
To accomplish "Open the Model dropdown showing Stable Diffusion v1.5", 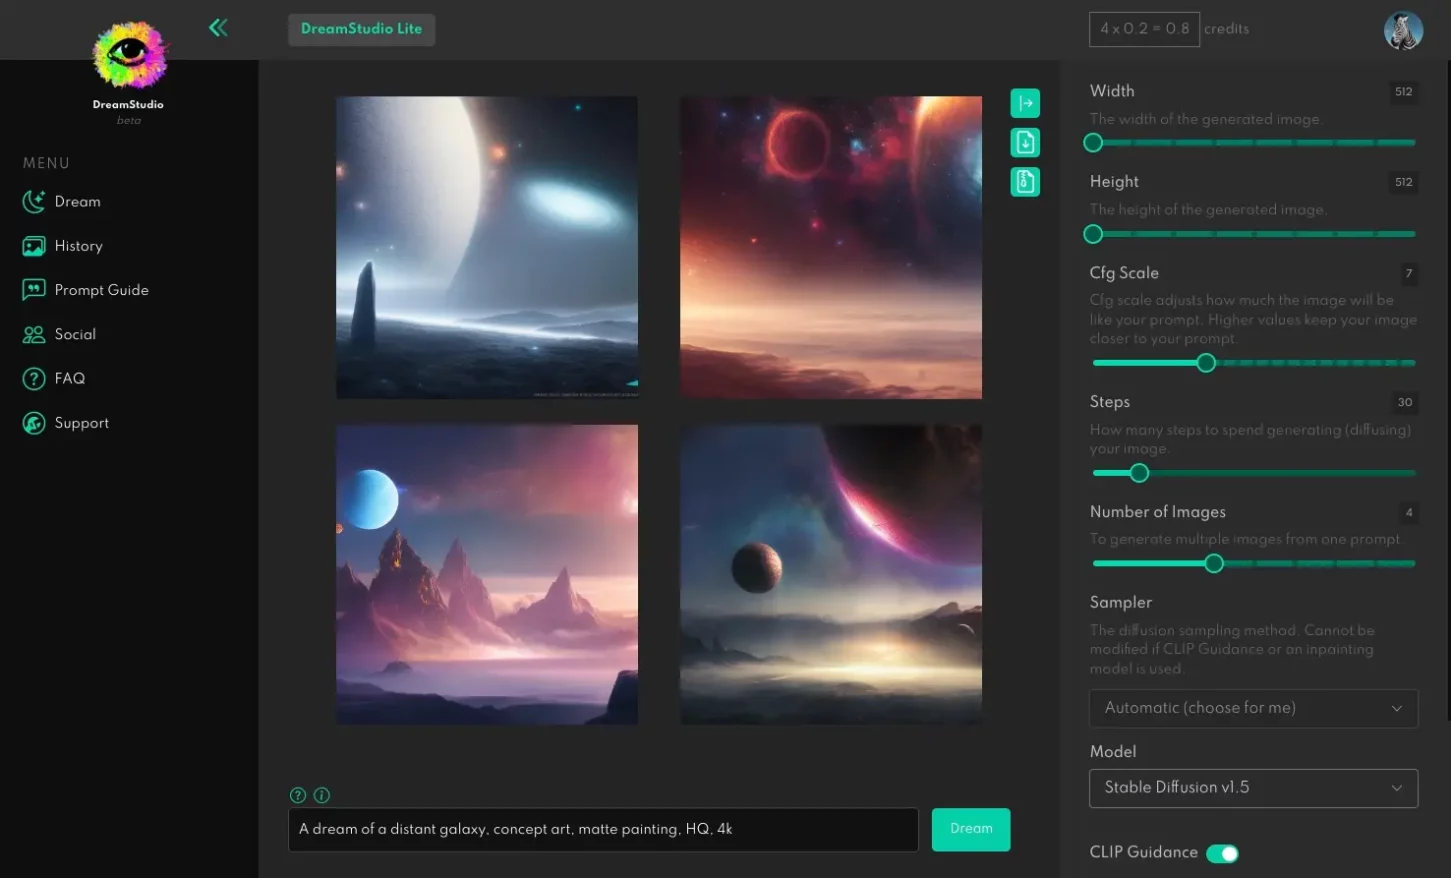I will pos(1252,788).
